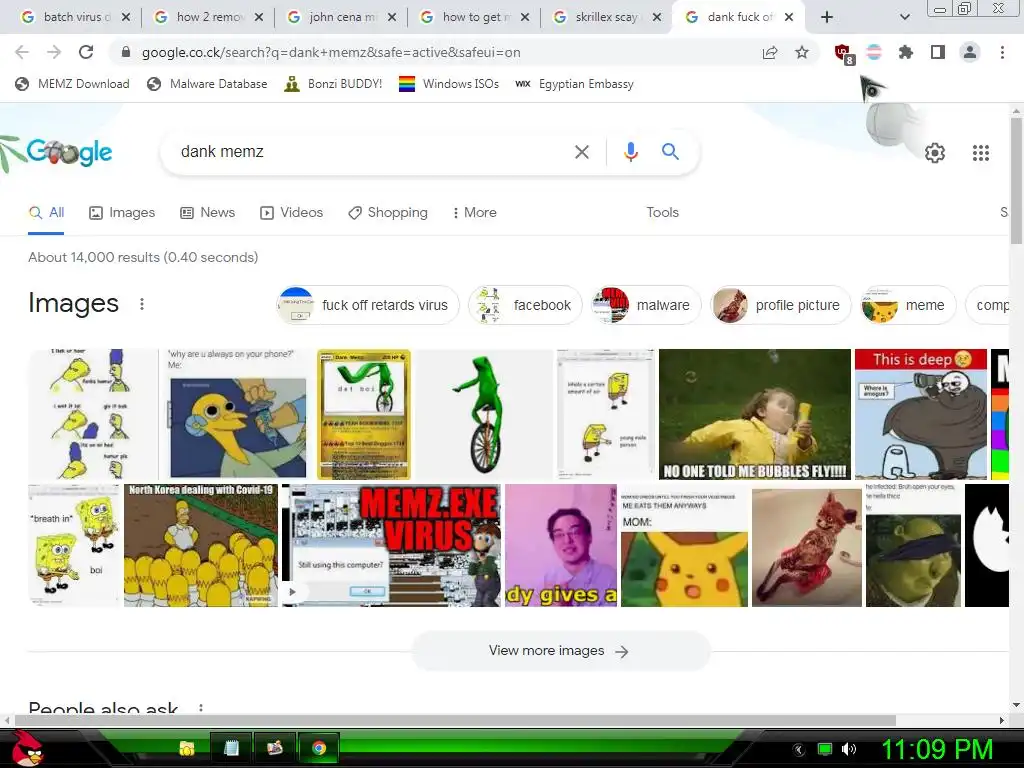Viewport: 1024px width, 768px height.
Task: Close the 'batch virus' tab
Action: coord(126,17)
